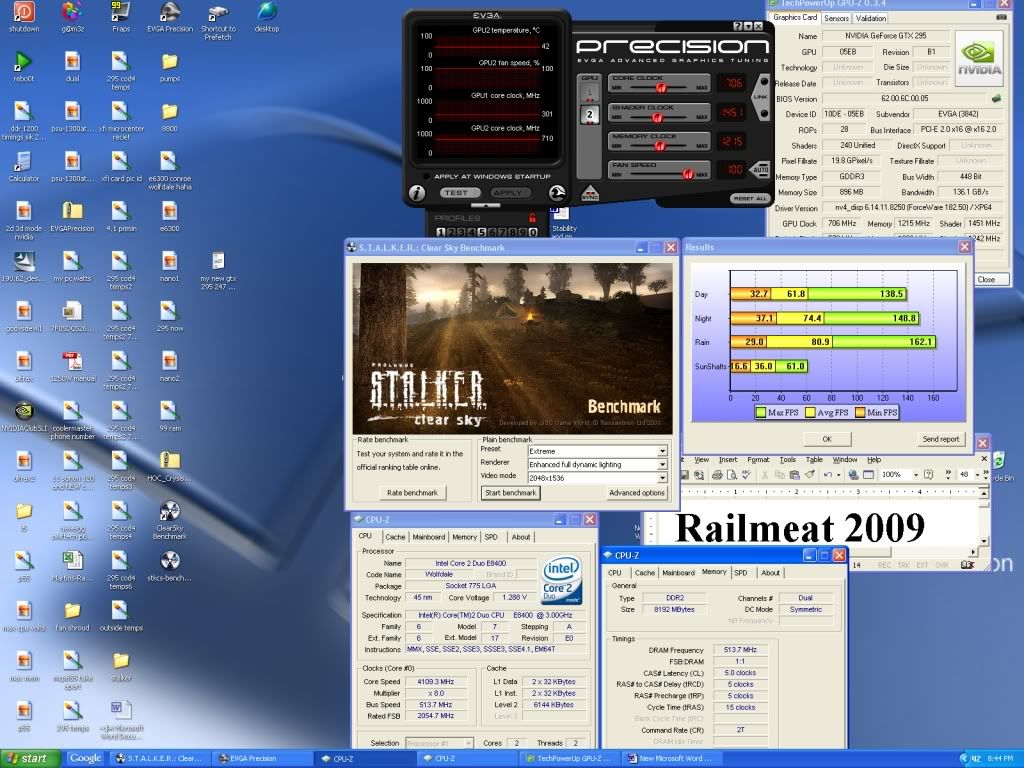Open the shutdown desktop shortcut

pyautogui.click(x=24, y=17)
